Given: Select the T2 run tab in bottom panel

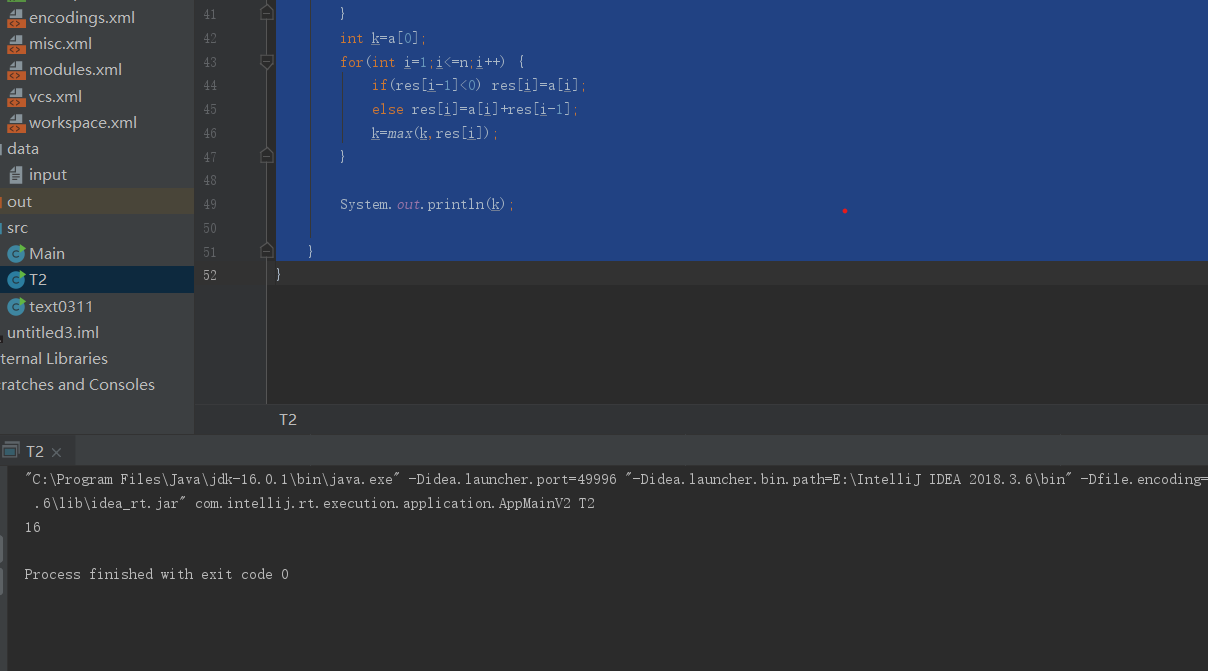Looking at the screenshot, I should pyautogui.click(x=35, y=451).
